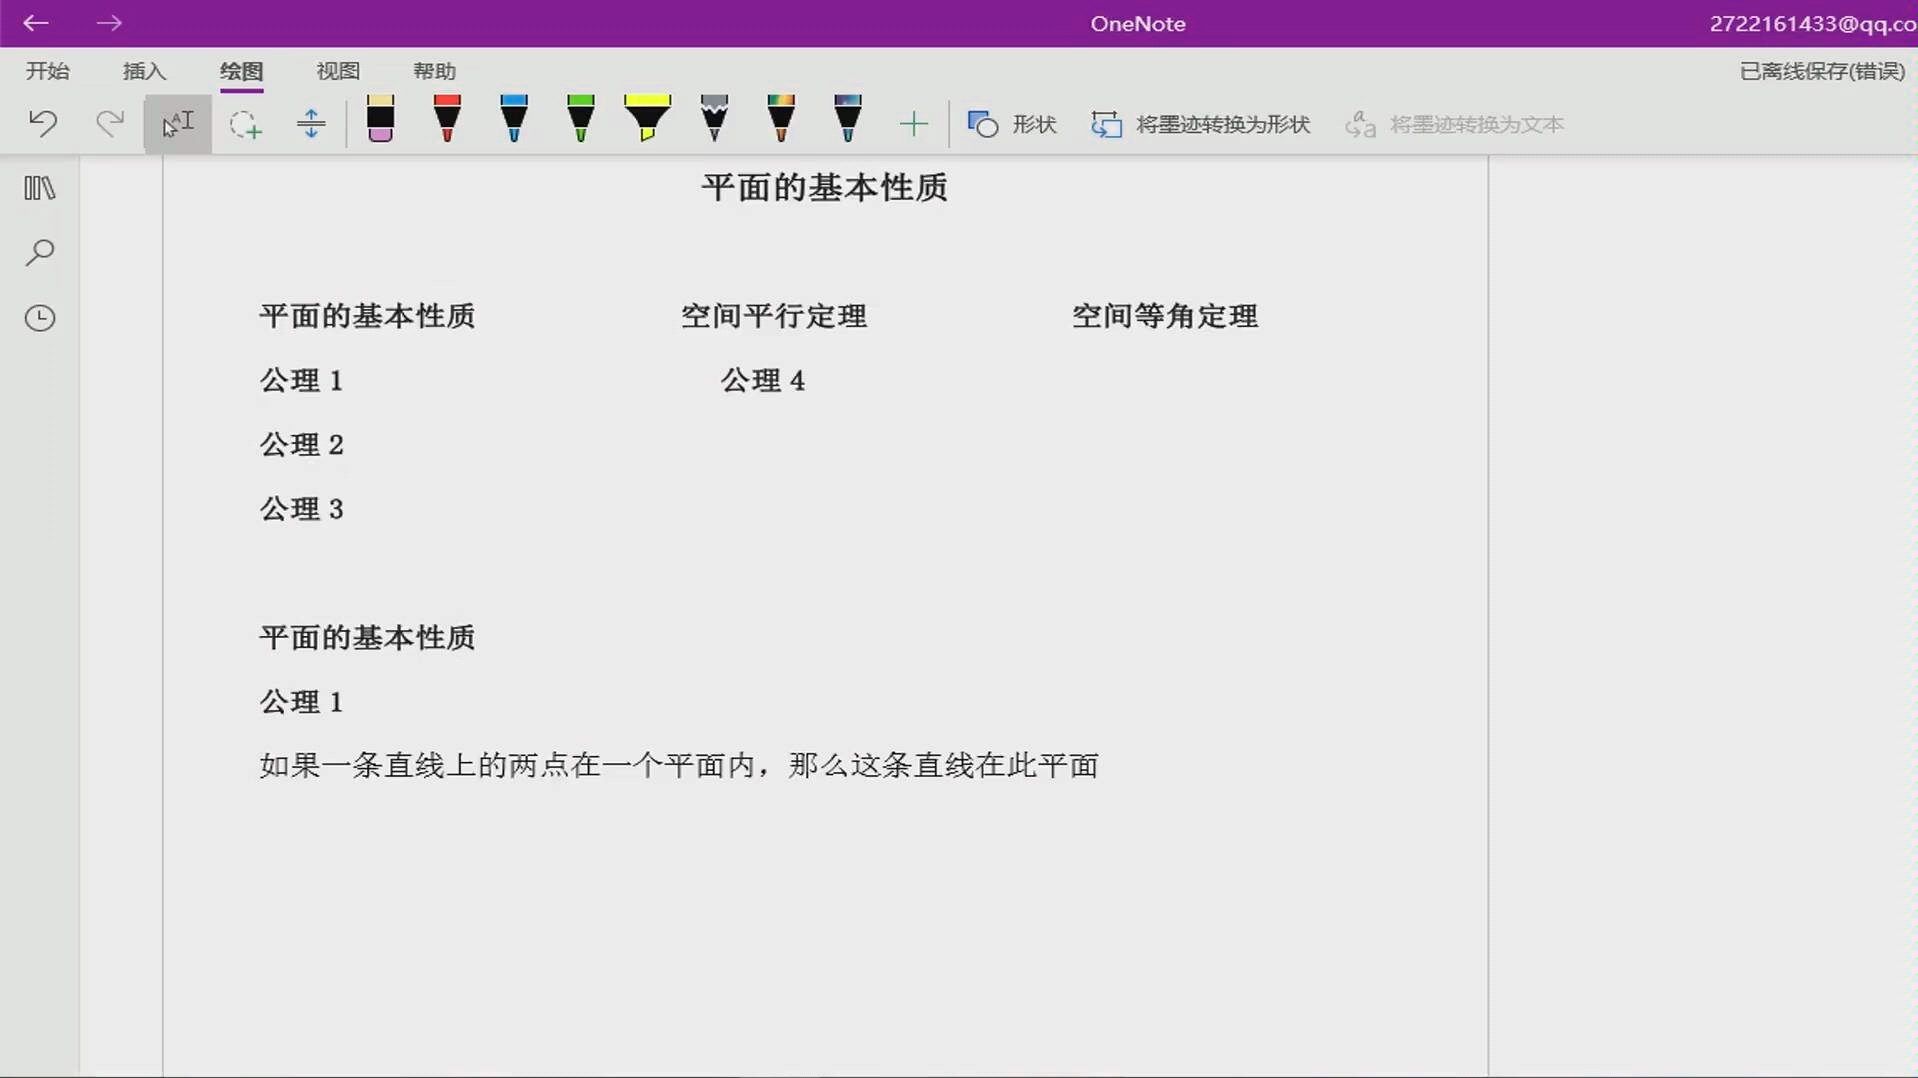
Task: Switch to the 开始 tab
Action: pos(47,71)
